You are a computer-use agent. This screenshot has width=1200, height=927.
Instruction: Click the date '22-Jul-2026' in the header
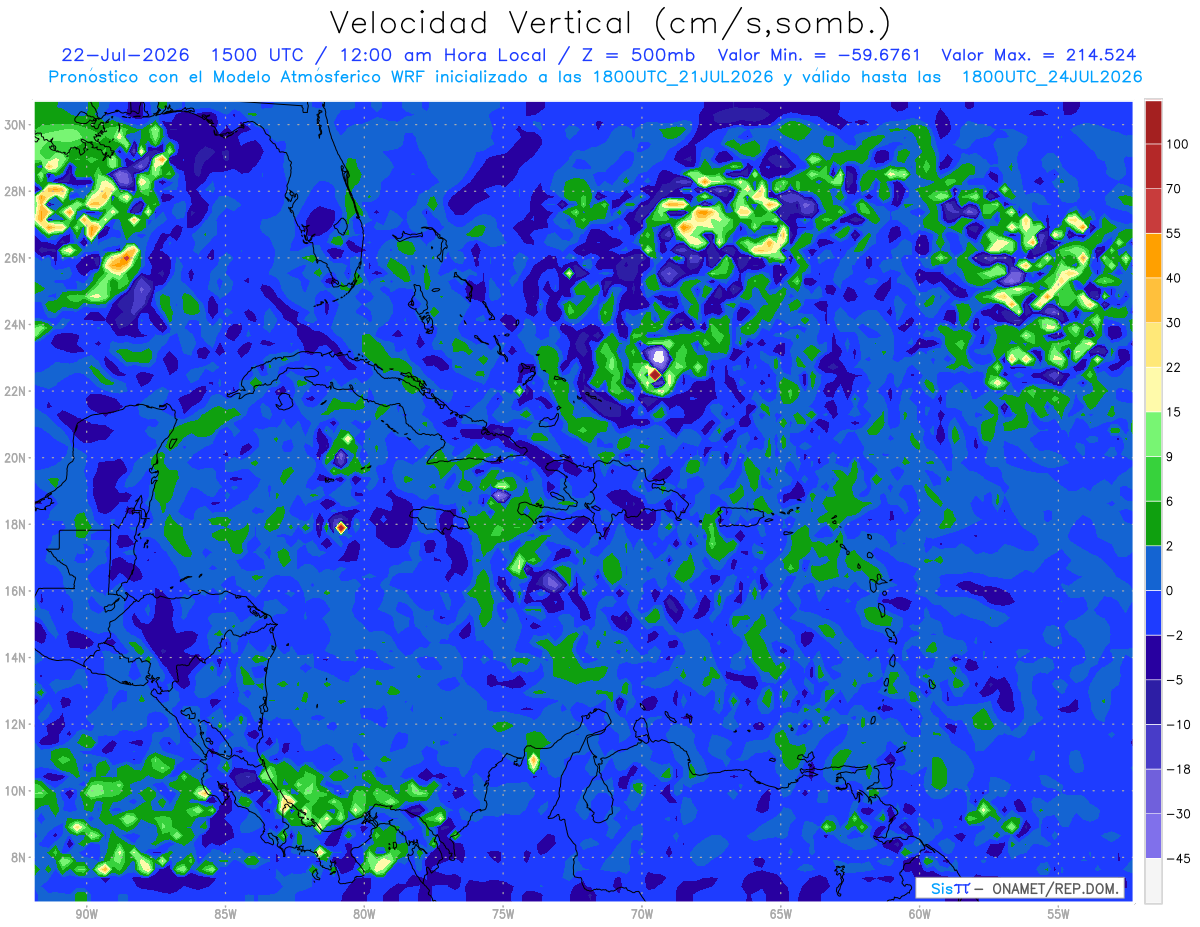tap(125, 54)
